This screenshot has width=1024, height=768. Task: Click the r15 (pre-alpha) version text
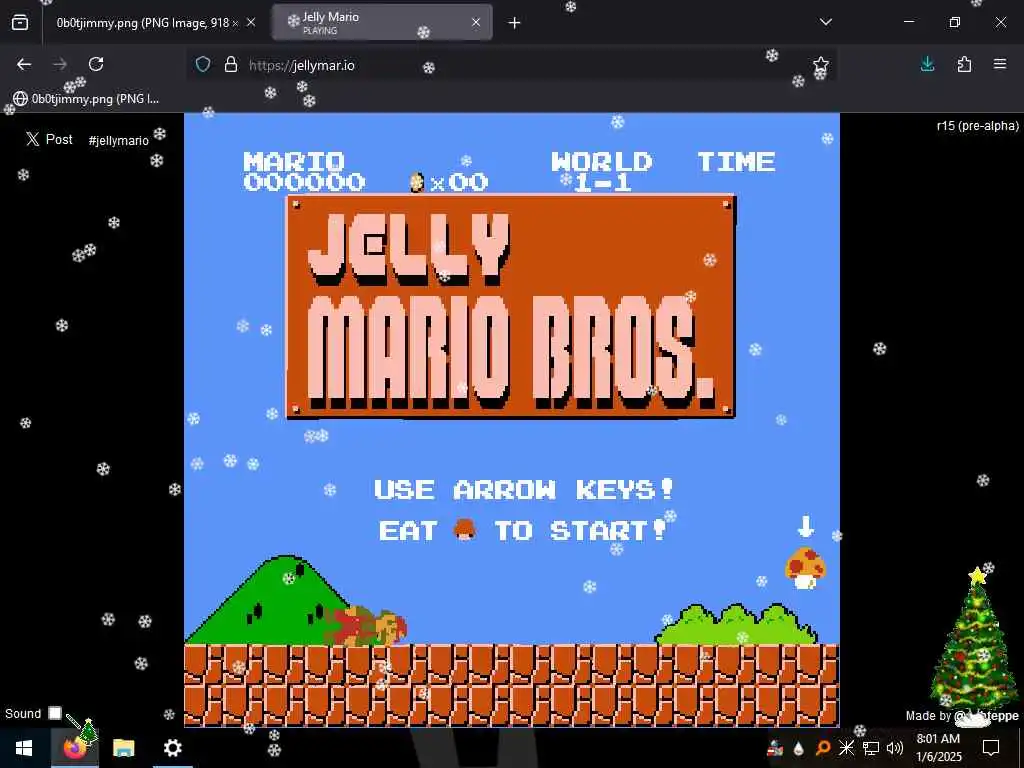coord(977,126)
